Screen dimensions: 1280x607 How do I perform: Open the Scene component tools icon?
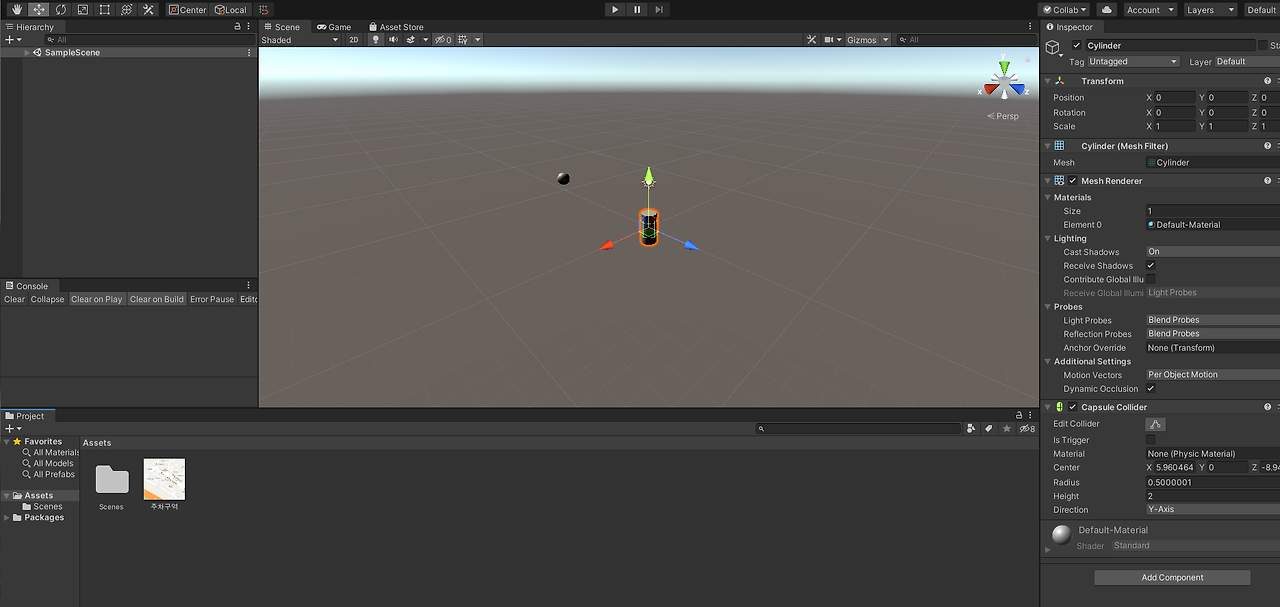[812, 40]
